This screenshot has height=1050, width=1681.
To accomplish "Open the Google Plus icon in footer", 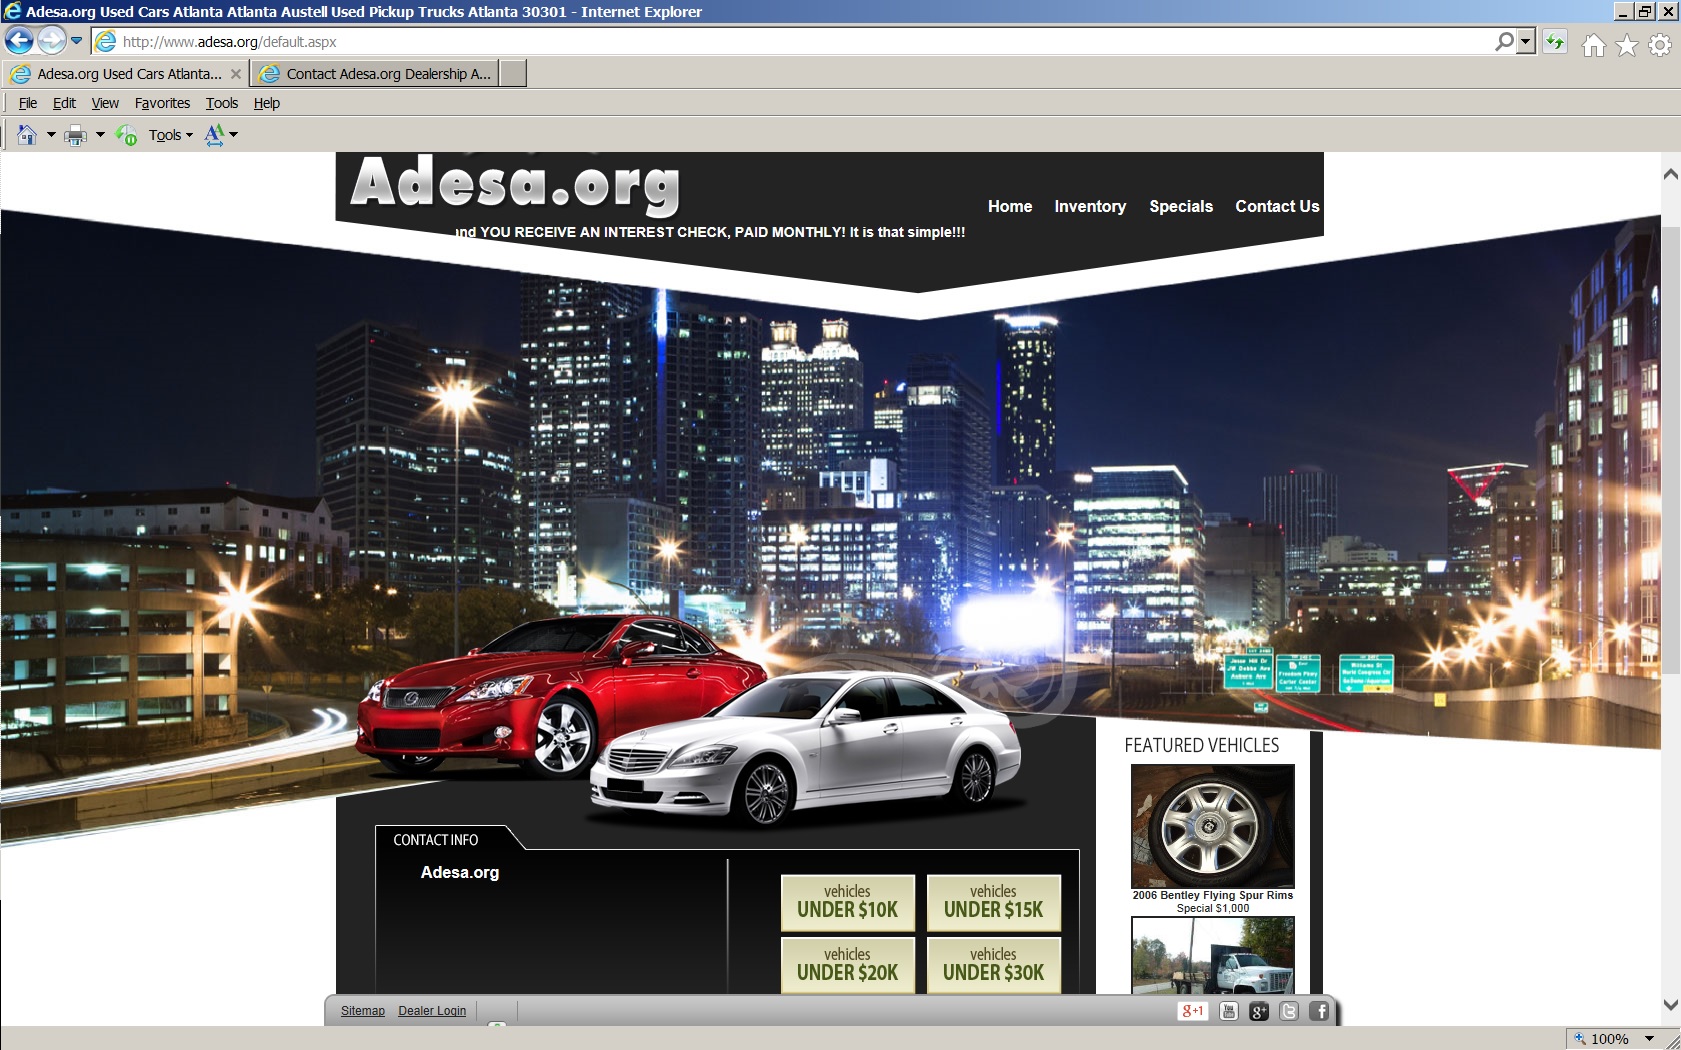I will [1259, 1011].
